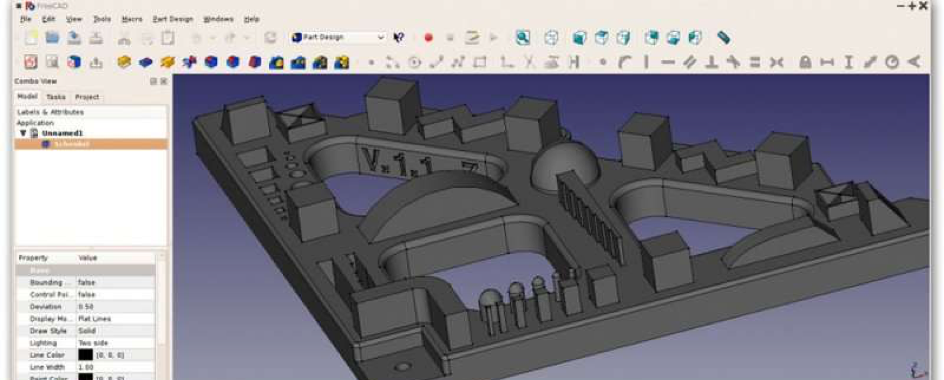Set right view using cube icon
This screenshot has width=944, height=380.
point(623,37)
